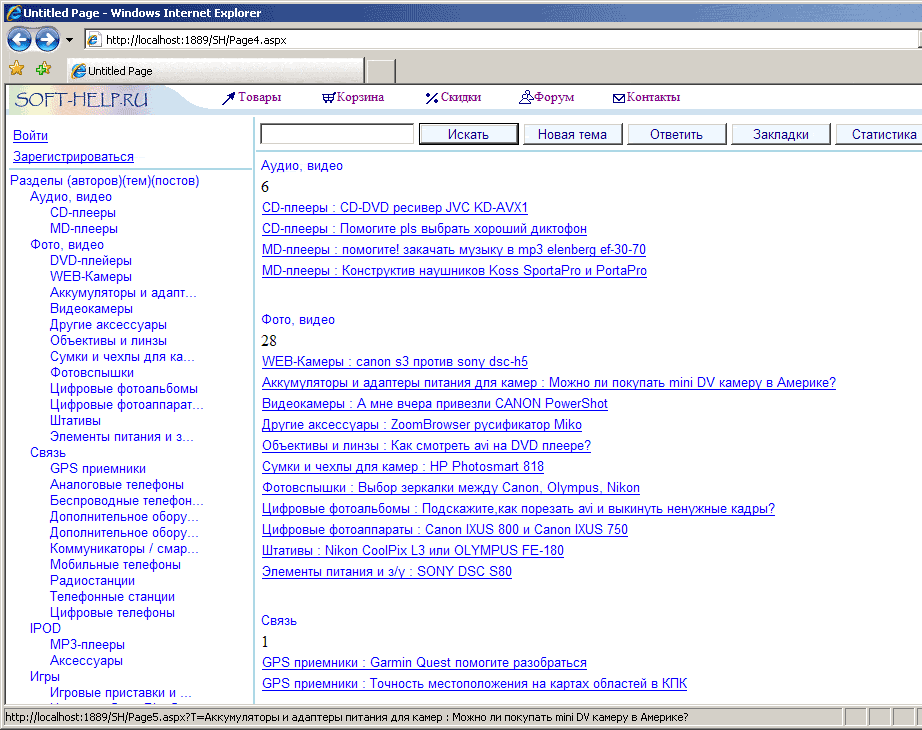Viewport: 922px width, 730px height.
Task: Select Радиостанции in sidebar tree
Action: 92,580
